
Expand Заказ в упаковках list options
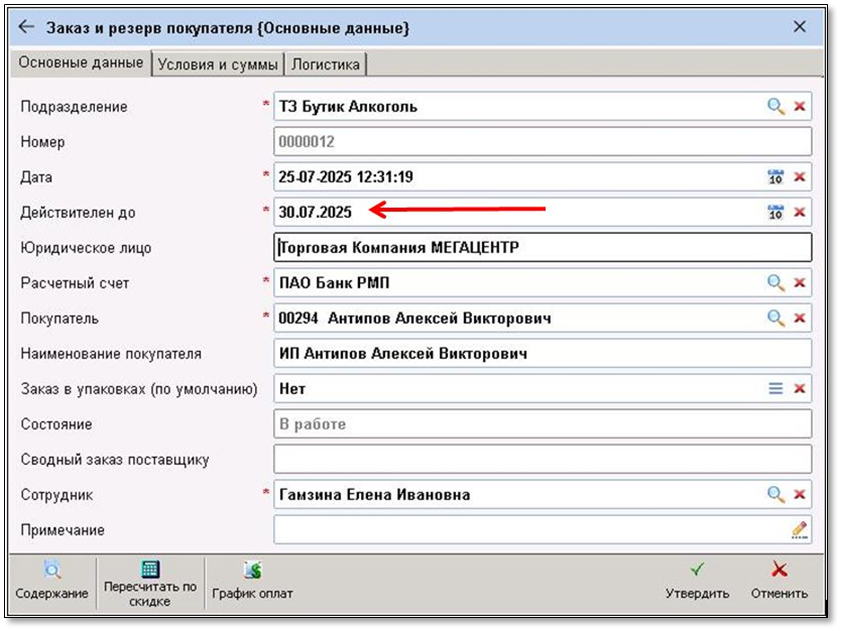(x=775, y=389)
